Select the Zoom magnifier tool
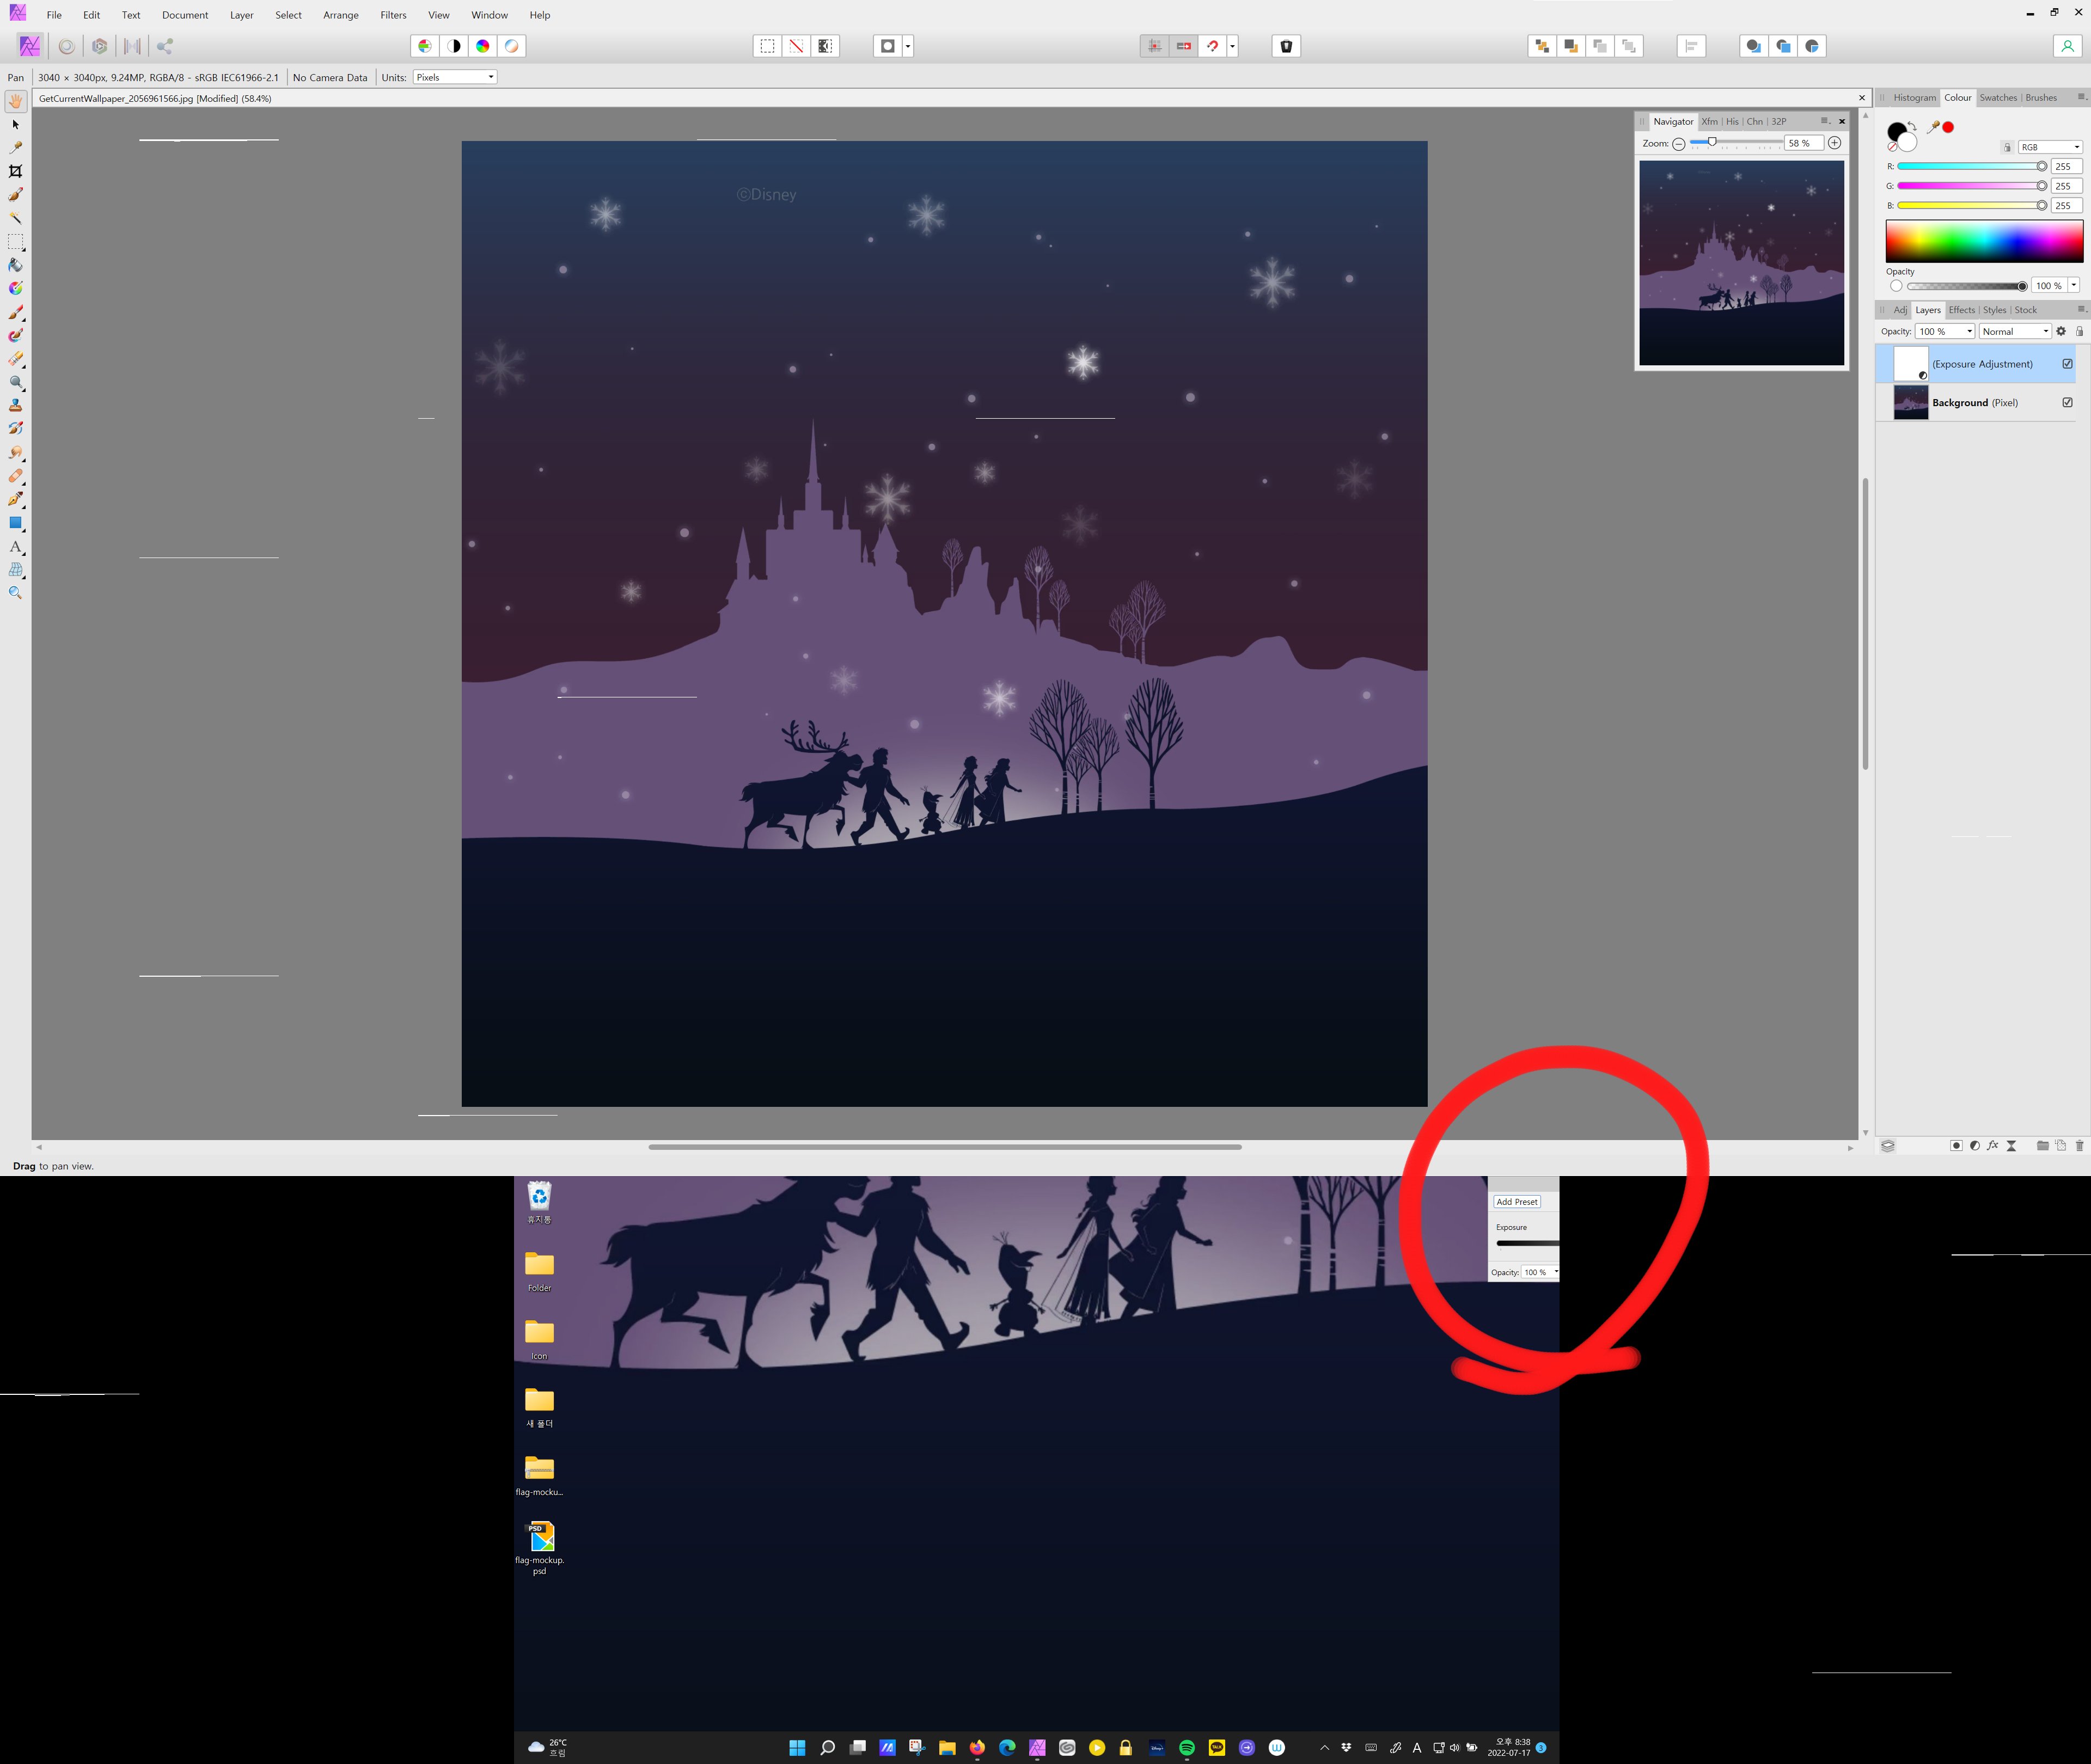 15,592
